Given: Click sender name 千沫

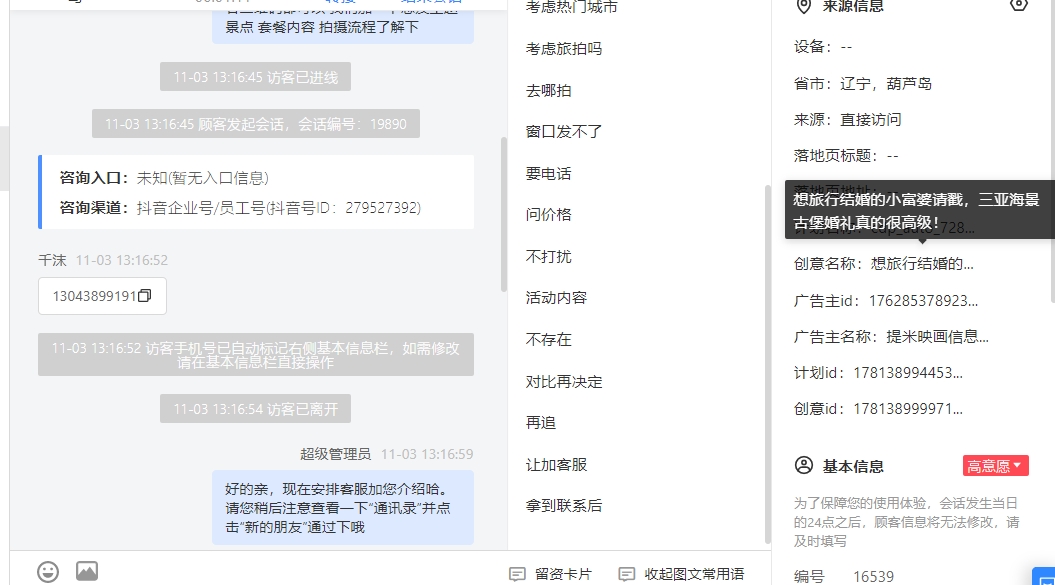Looking at the screenshot, I should (52, 261).
